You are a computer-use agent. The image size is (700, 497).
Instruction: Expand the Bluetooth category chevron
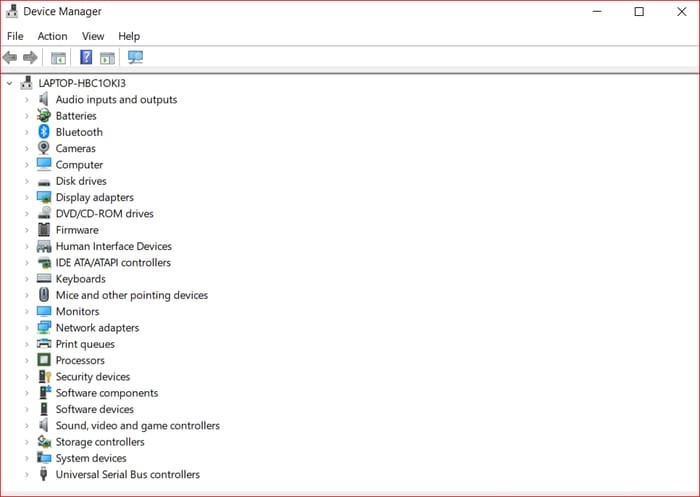[x=26, y=132]
